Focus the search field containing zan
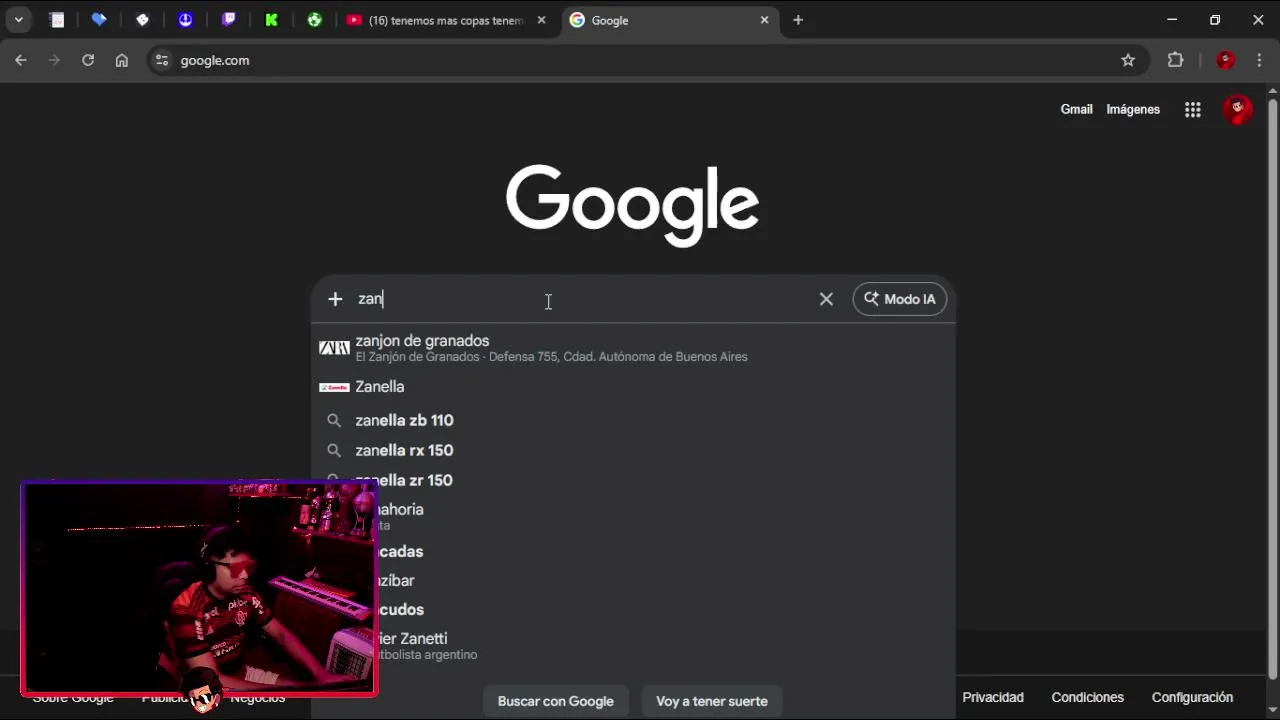Viewport: 1280px width, 720px height. point(580,299)
